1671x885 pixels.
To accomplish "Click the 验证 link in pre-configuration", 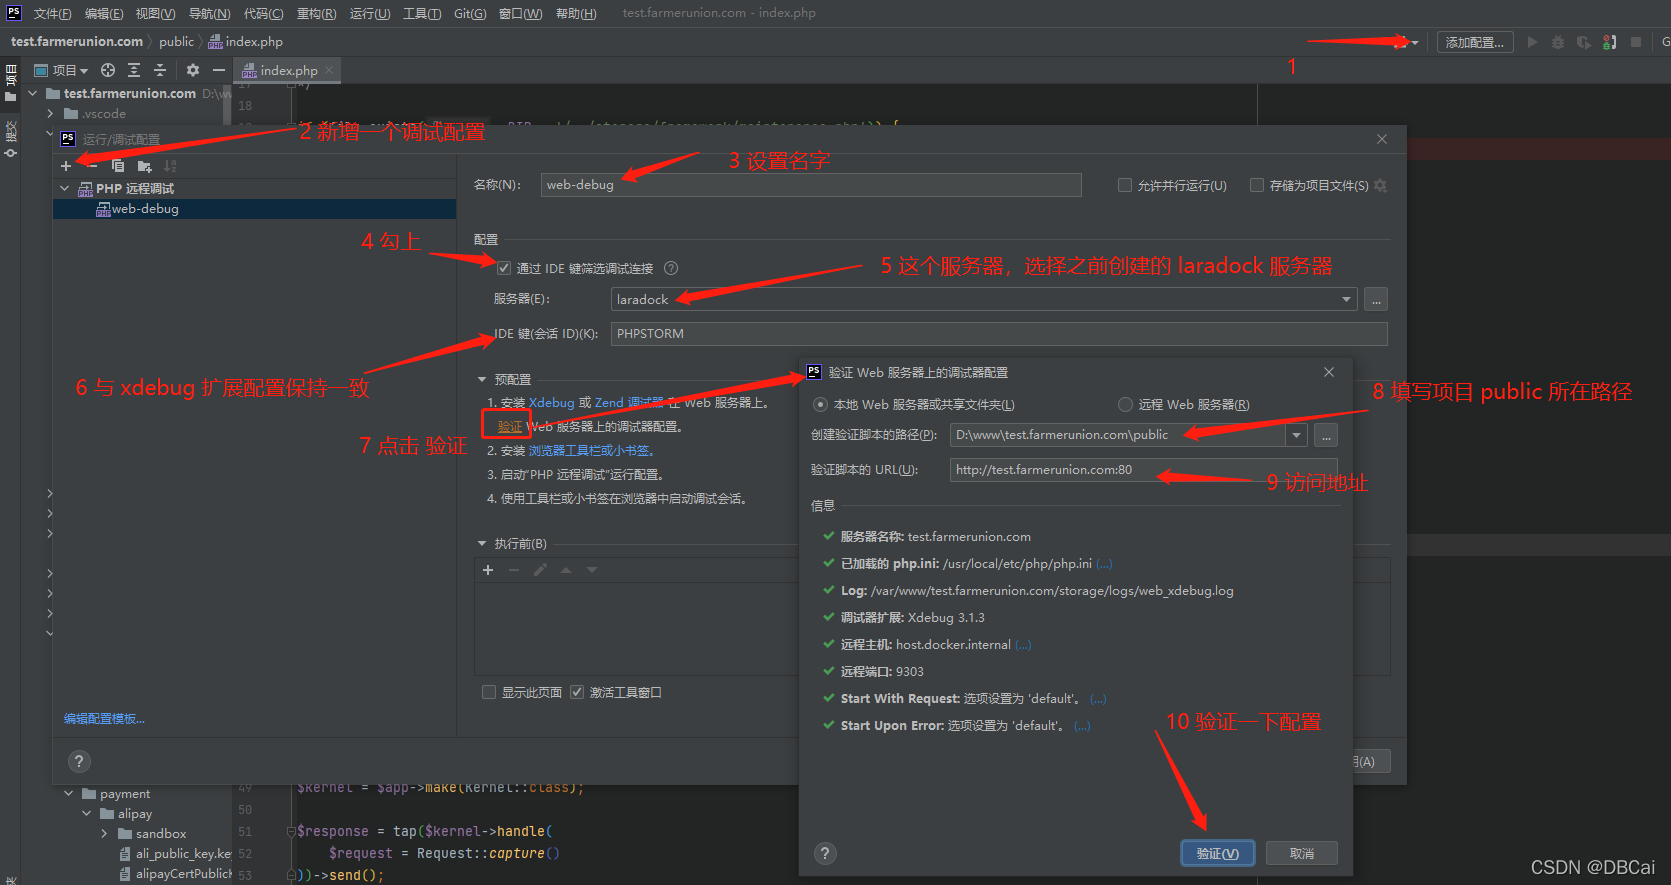I will click(510, 426).
